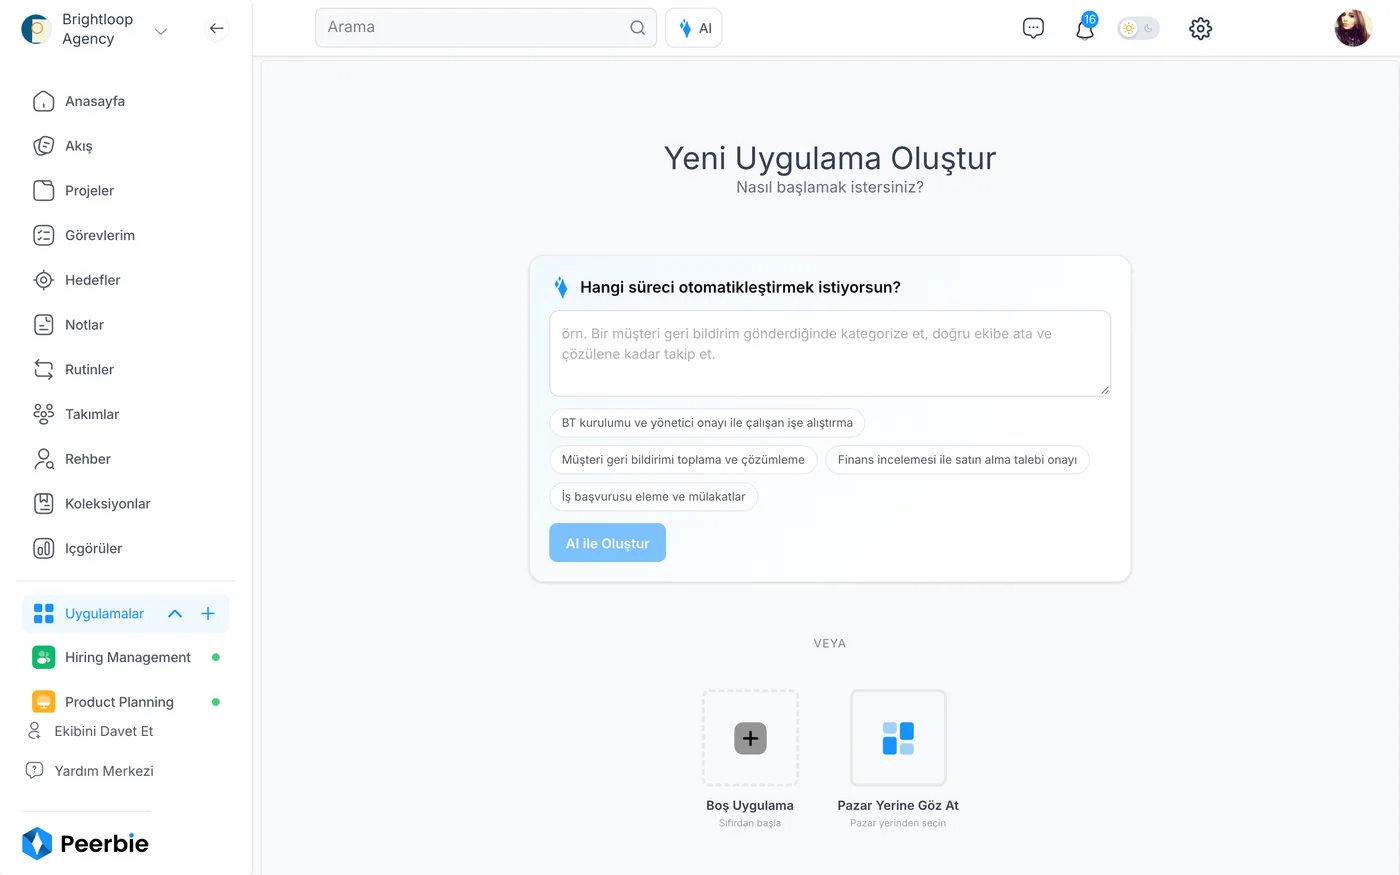Choose Pazar Yerine Göz At tile
This screenshot has height=875, width=1400.
click(898, 738)
